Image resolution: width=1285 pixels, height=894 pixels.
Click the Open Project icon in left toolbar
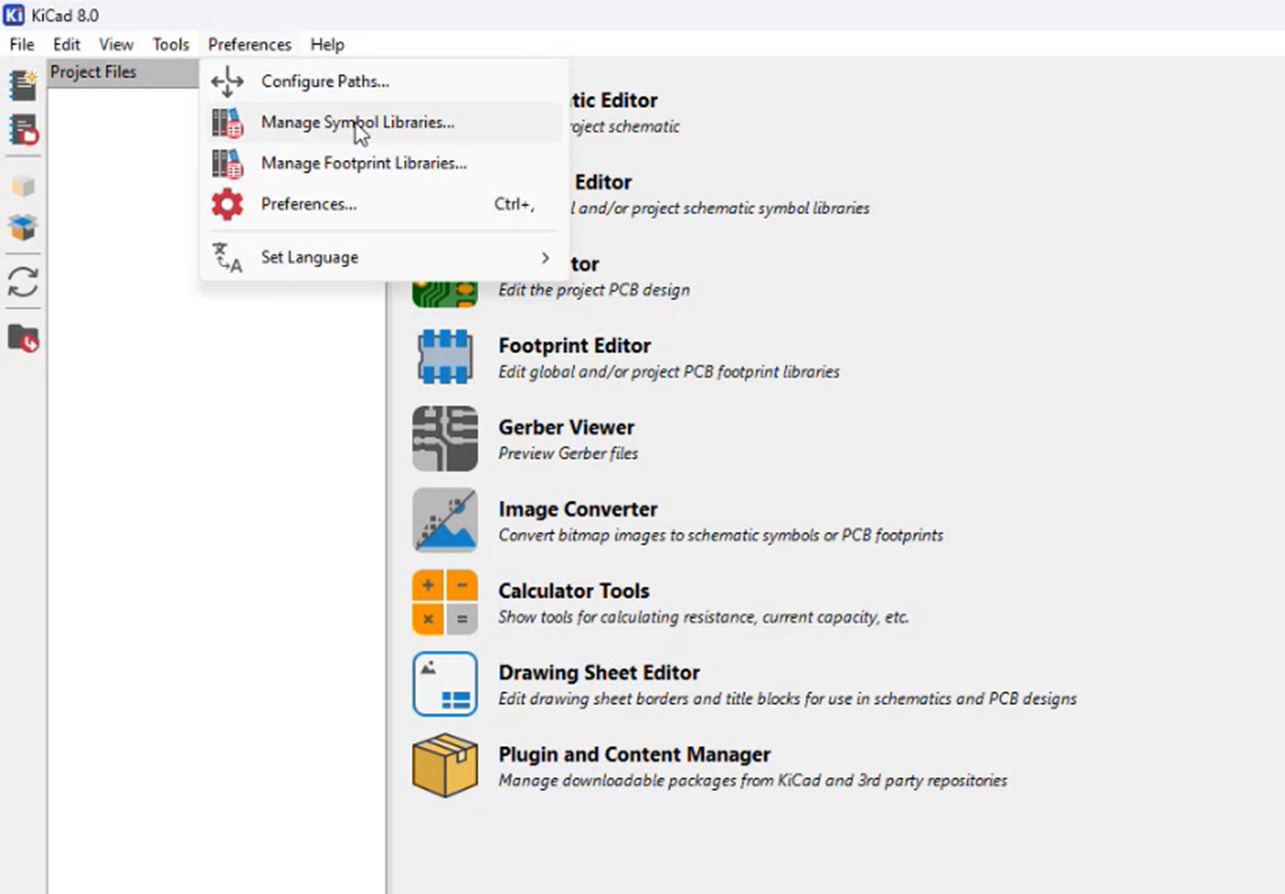click(23, 130)
